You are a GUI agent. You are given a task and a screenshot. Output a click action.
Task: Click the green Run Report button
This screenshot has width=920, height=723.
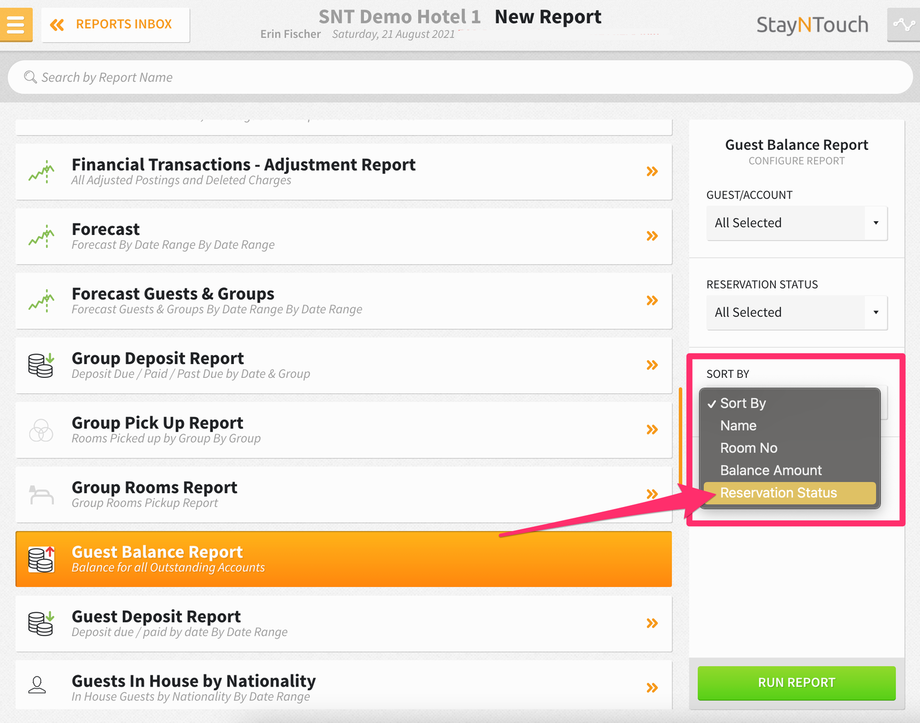click(x=797, y=683)
